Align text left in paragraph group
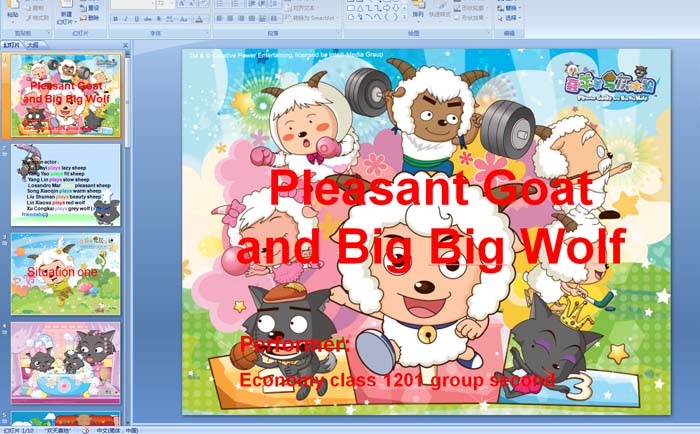 219,18
